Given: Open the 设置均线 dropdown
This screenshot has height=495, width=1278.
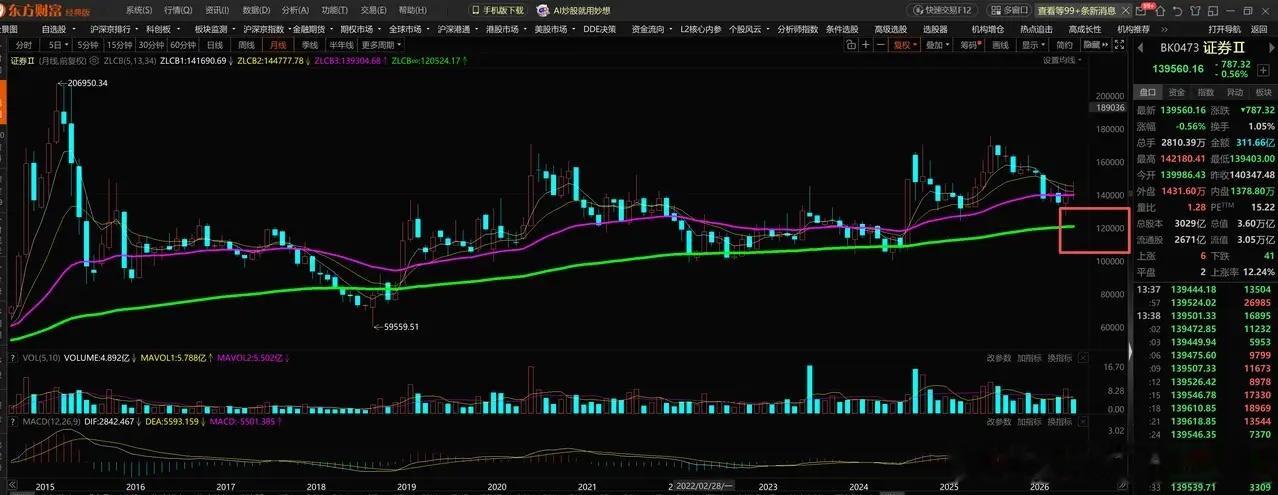Looking at the screenshot, I should point(1063,59).
